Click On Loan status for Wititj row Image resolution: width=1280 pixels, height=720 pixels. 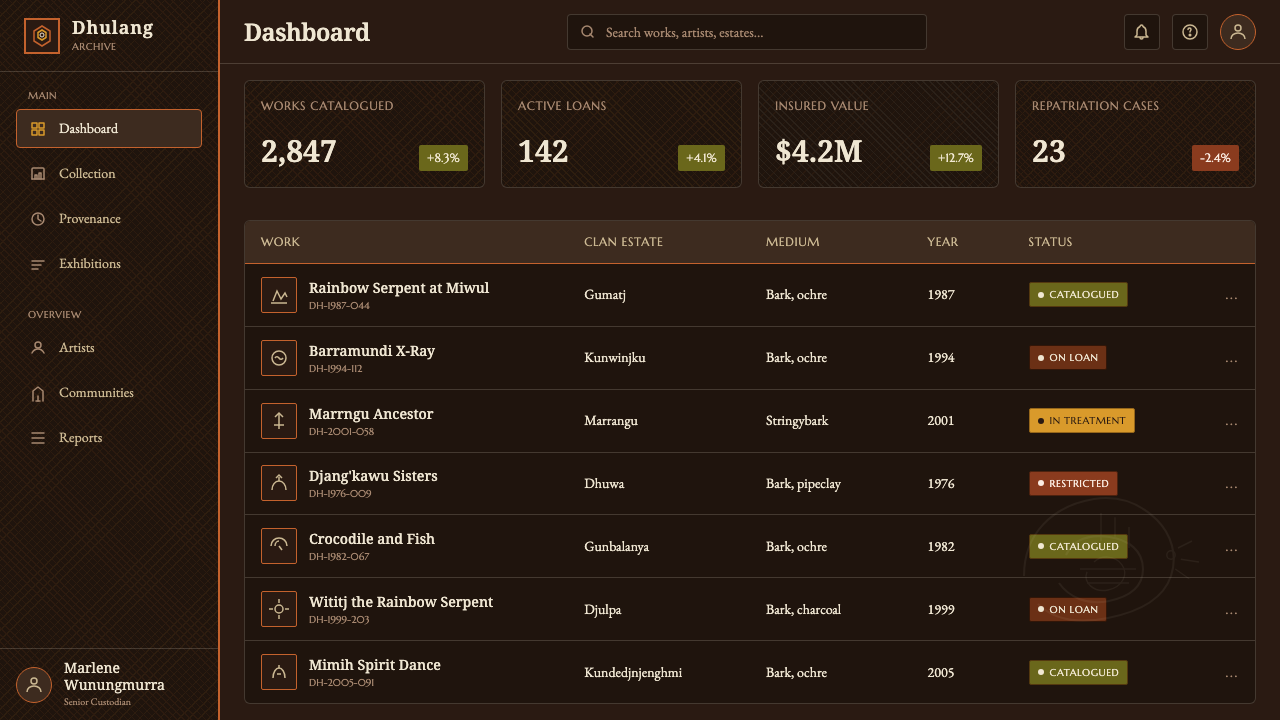[1068, 610]
